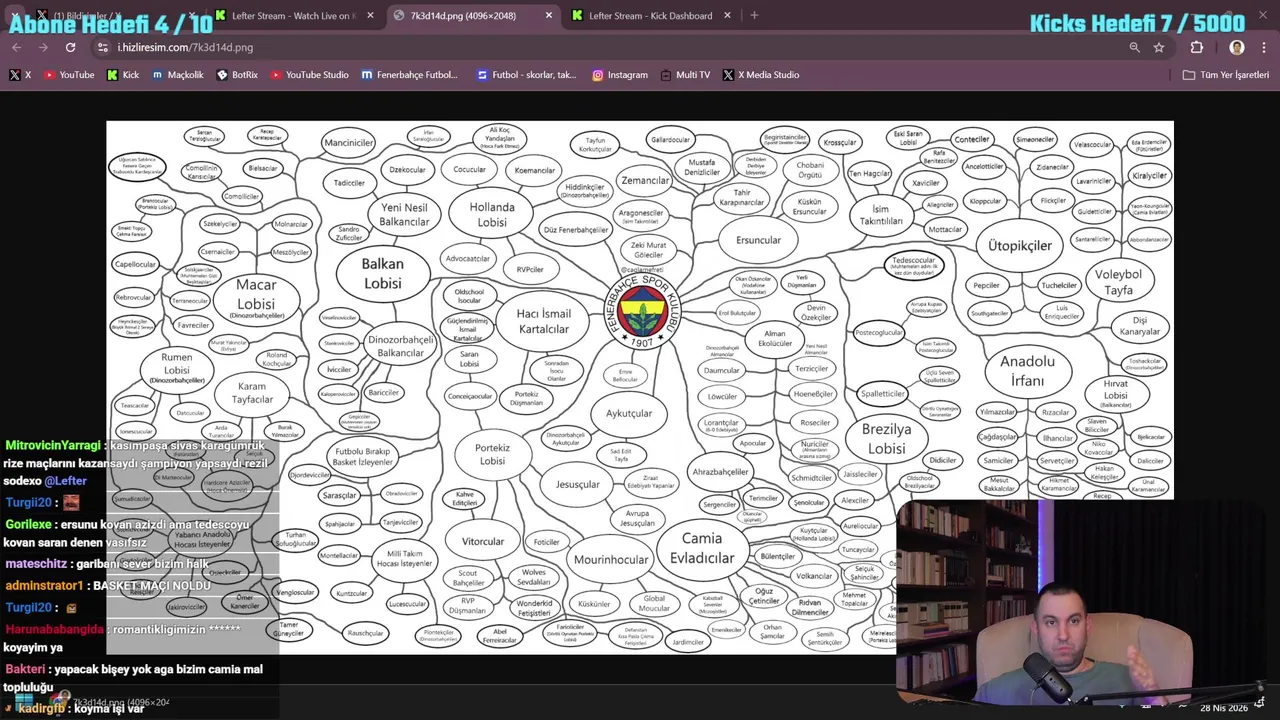Viewport: 1280px width, 720px height.
Task: Open the Maçkolik bookmark
Action: pos(178,75)
